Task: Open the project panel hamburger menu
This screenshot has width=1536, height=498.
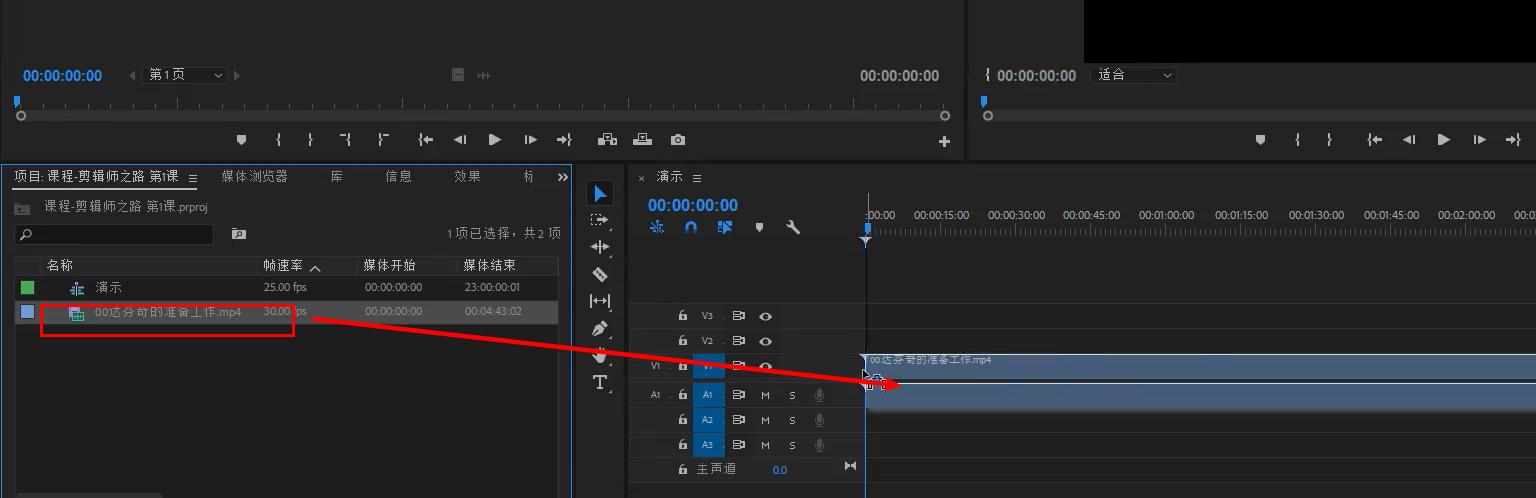Action: pos(192,177)
